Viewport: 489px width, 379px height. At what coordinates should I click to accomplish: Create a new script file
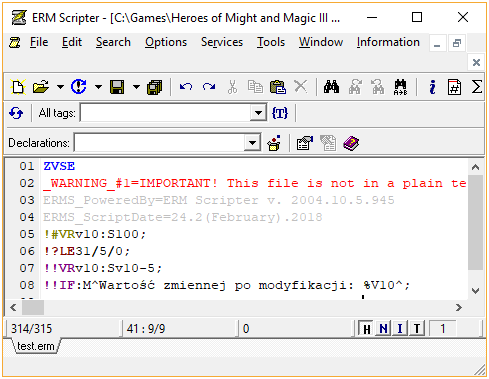pos(18,87)
